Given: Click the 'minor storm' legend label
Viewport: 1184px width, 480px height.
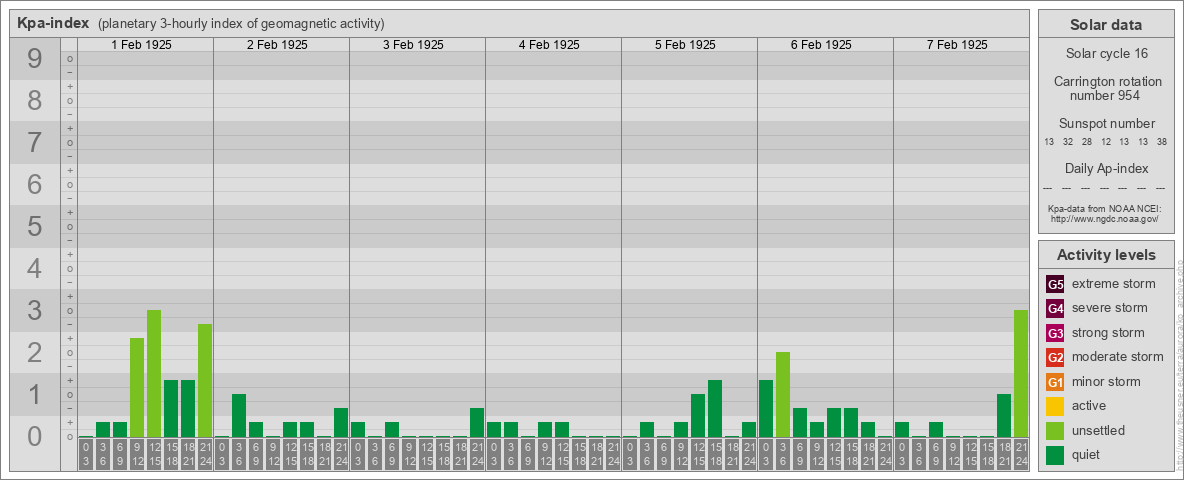Looking at the screenshot, I should pyautogui.click(x=1106, y=381).
